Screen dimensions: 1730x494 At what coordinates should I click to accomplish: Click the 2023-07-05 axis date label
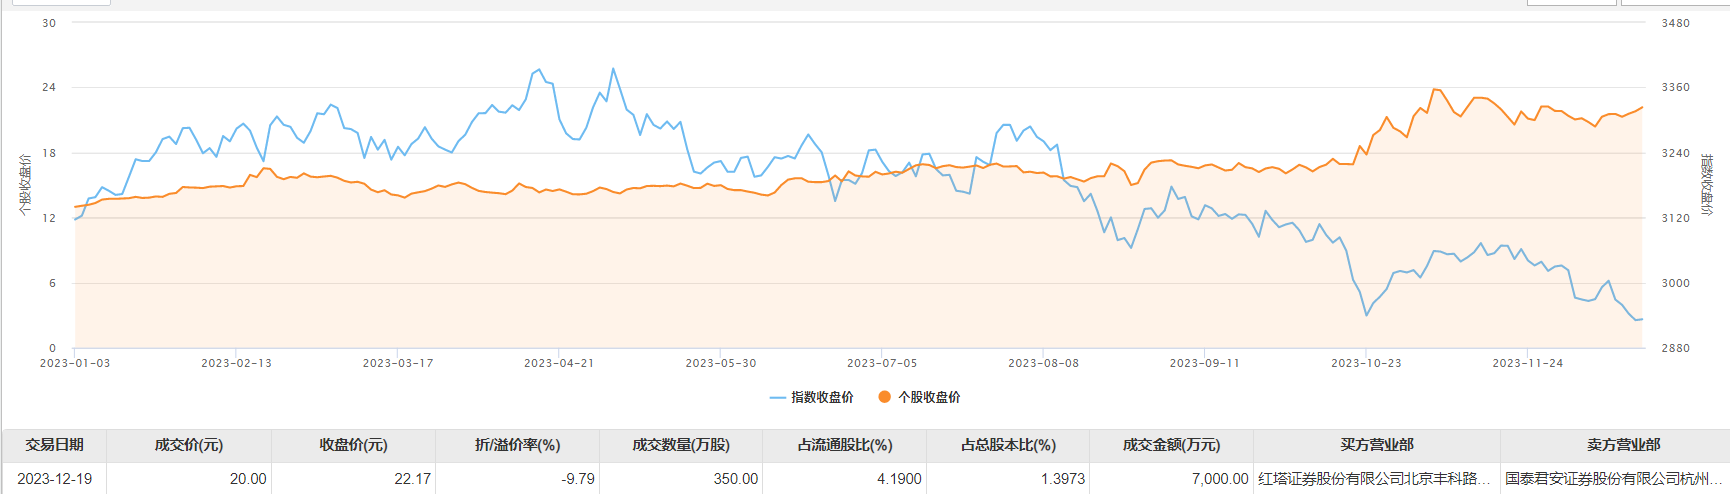click(x=882, y=363)
